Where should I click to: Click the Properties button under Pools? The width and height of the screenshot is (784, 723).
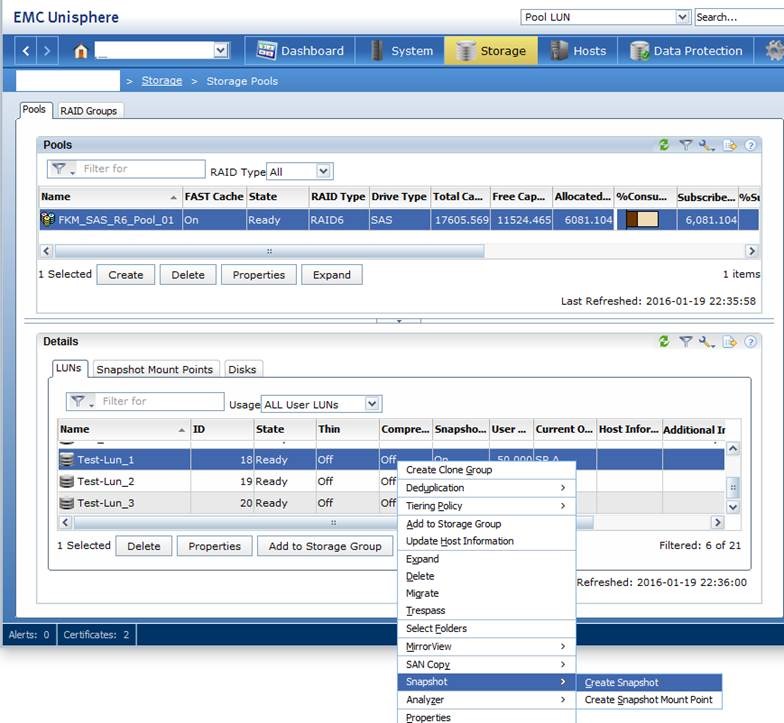[x=258, y=274]
